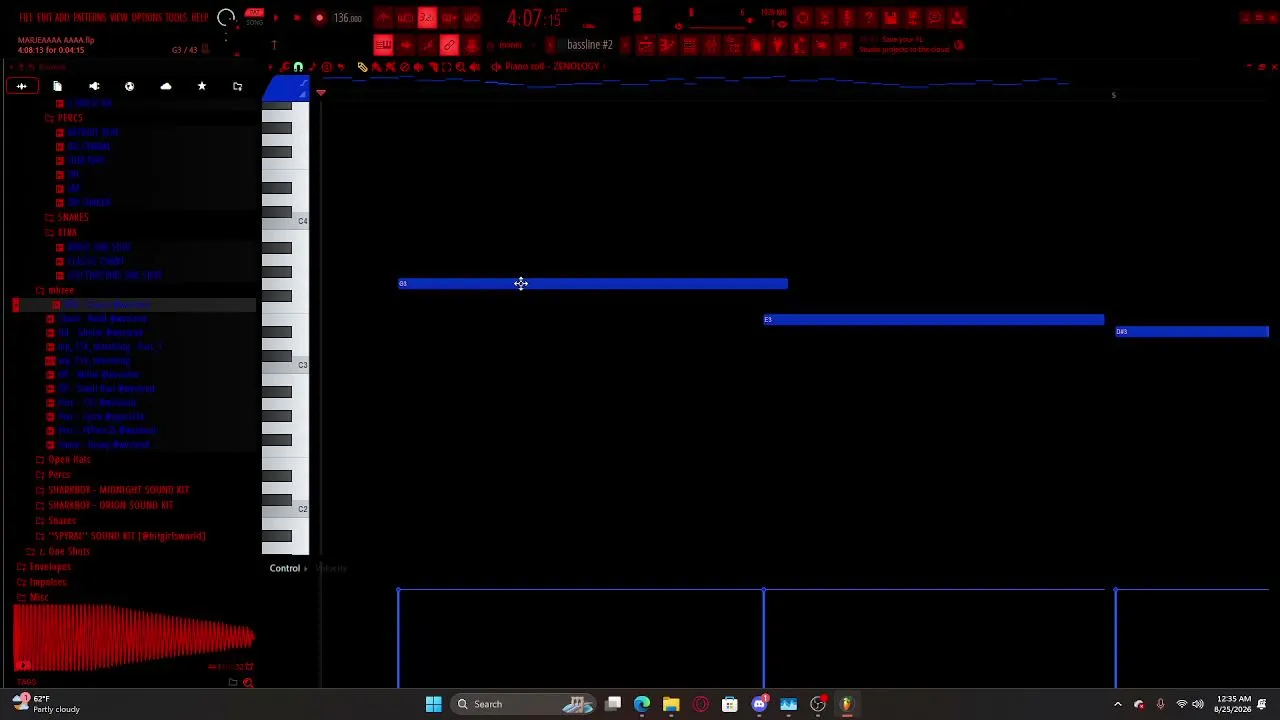Open the ADD menu
This screenshot has height=720, width=1280.
pos(62,18)
